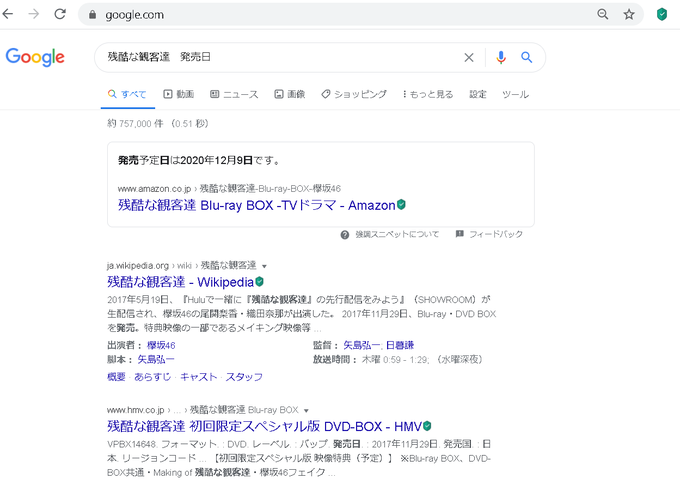Jump to the スタッフ section link
This screenshot has width=680, height=491.
[x=244, y=377]
